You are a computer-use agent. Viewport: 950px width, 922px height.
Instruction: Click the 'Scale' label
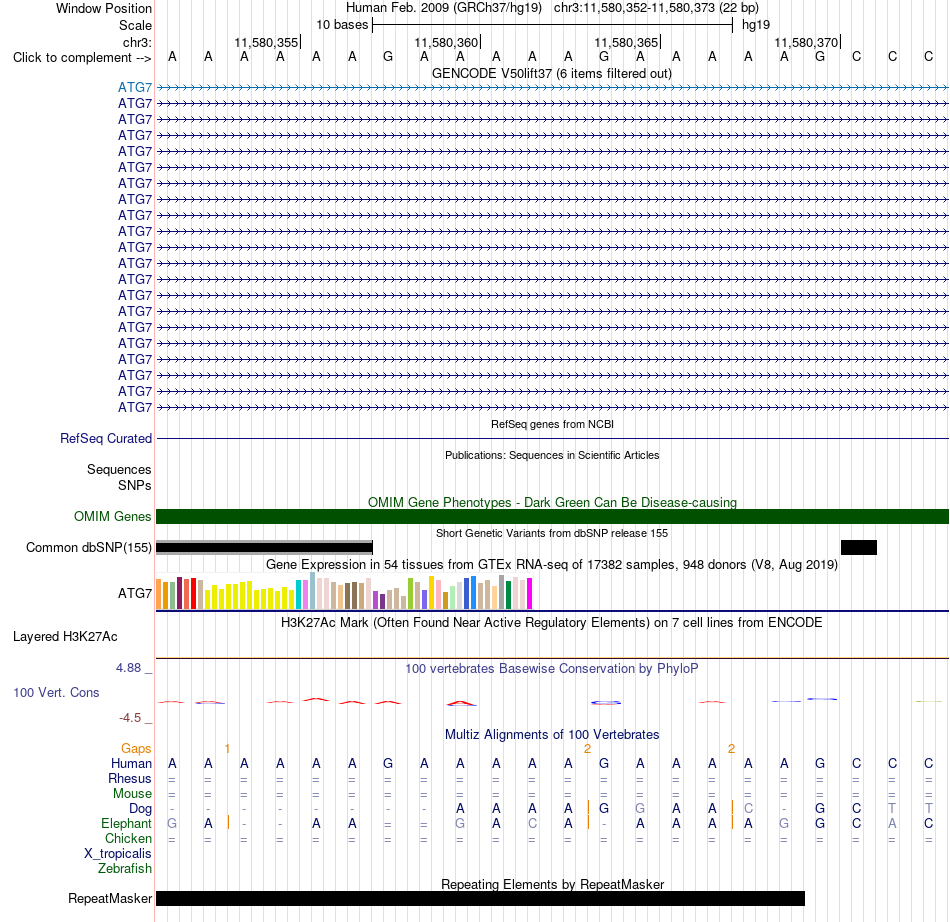[136, 25]
